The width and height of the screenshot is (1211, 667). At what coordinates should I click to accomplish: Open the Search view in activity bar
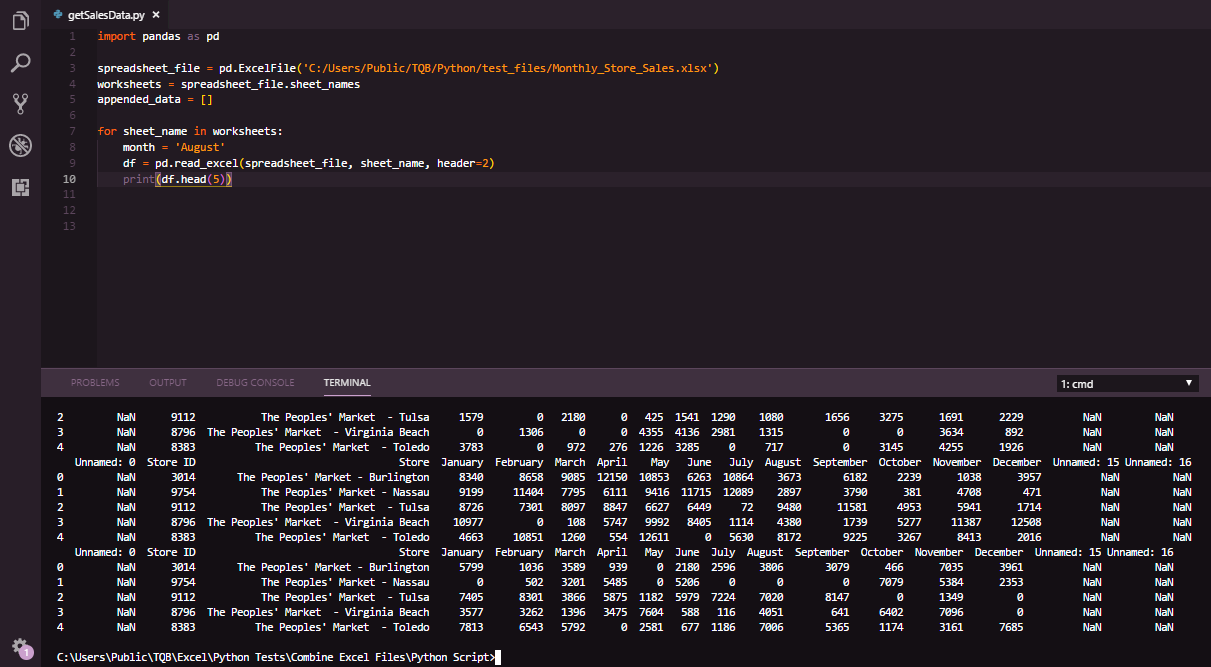point(20,62)
